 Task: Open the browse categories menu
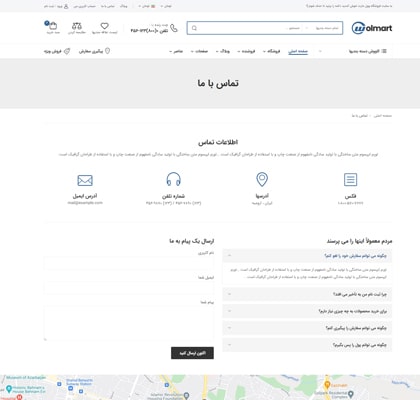368,51
